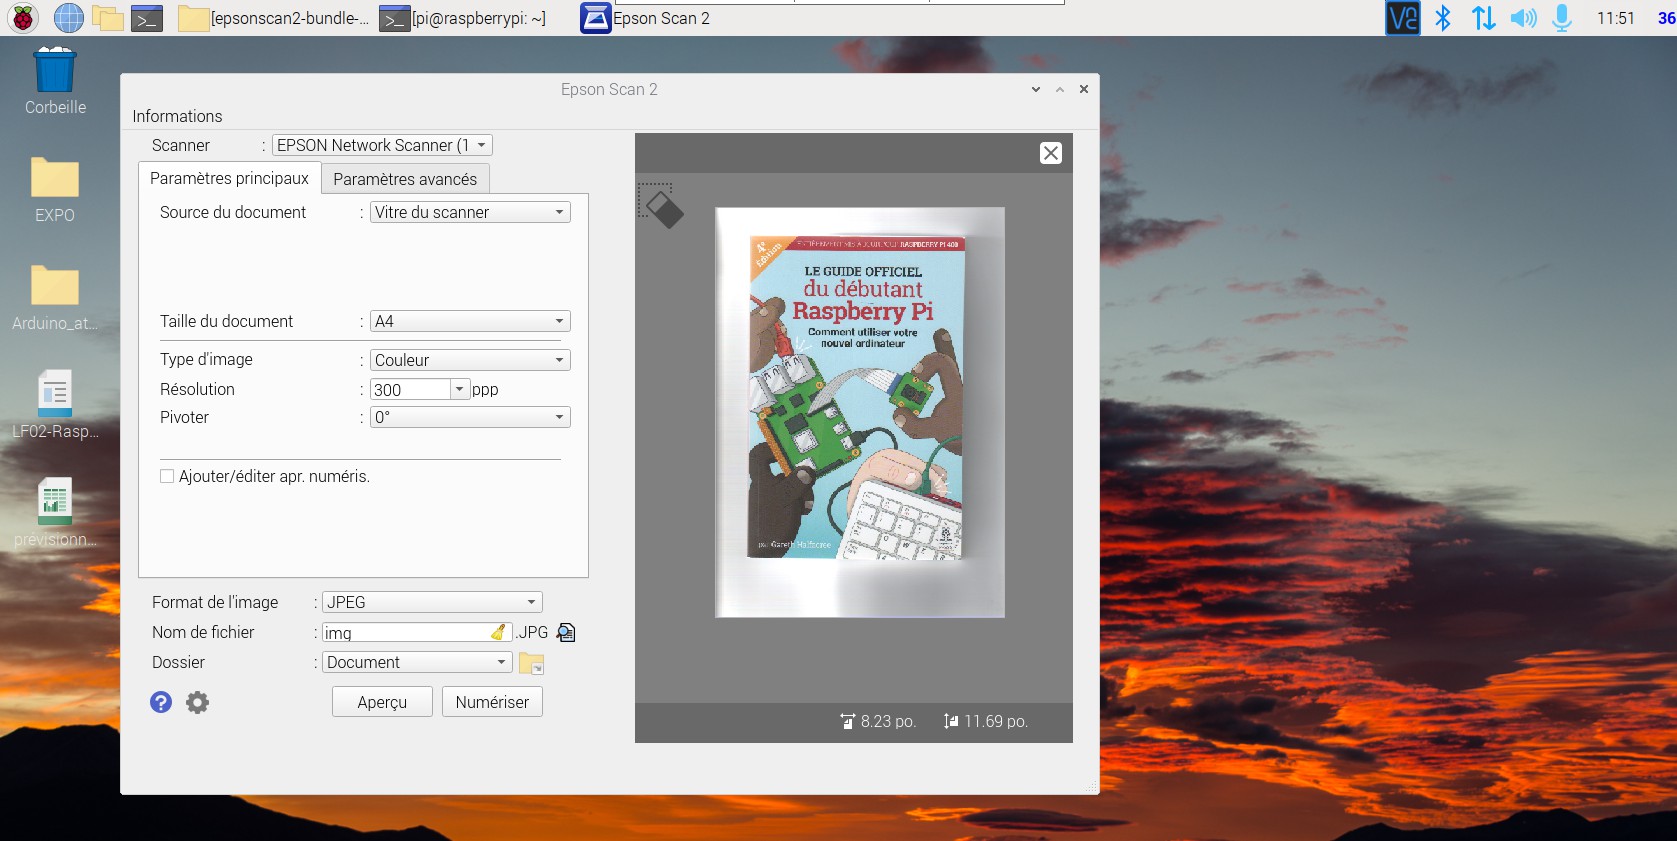Select the prévisionn... spreadsheet on desktop
Image resolution: width=1677 pixels, height=841 pixels.
click(55, 513)
